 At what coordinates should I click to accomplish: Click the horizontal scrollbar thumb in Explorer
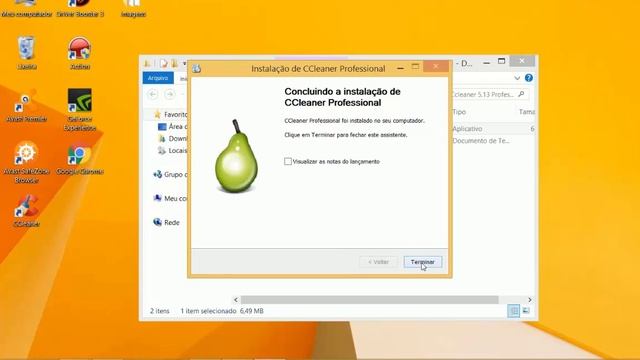[x=369, y=300]
